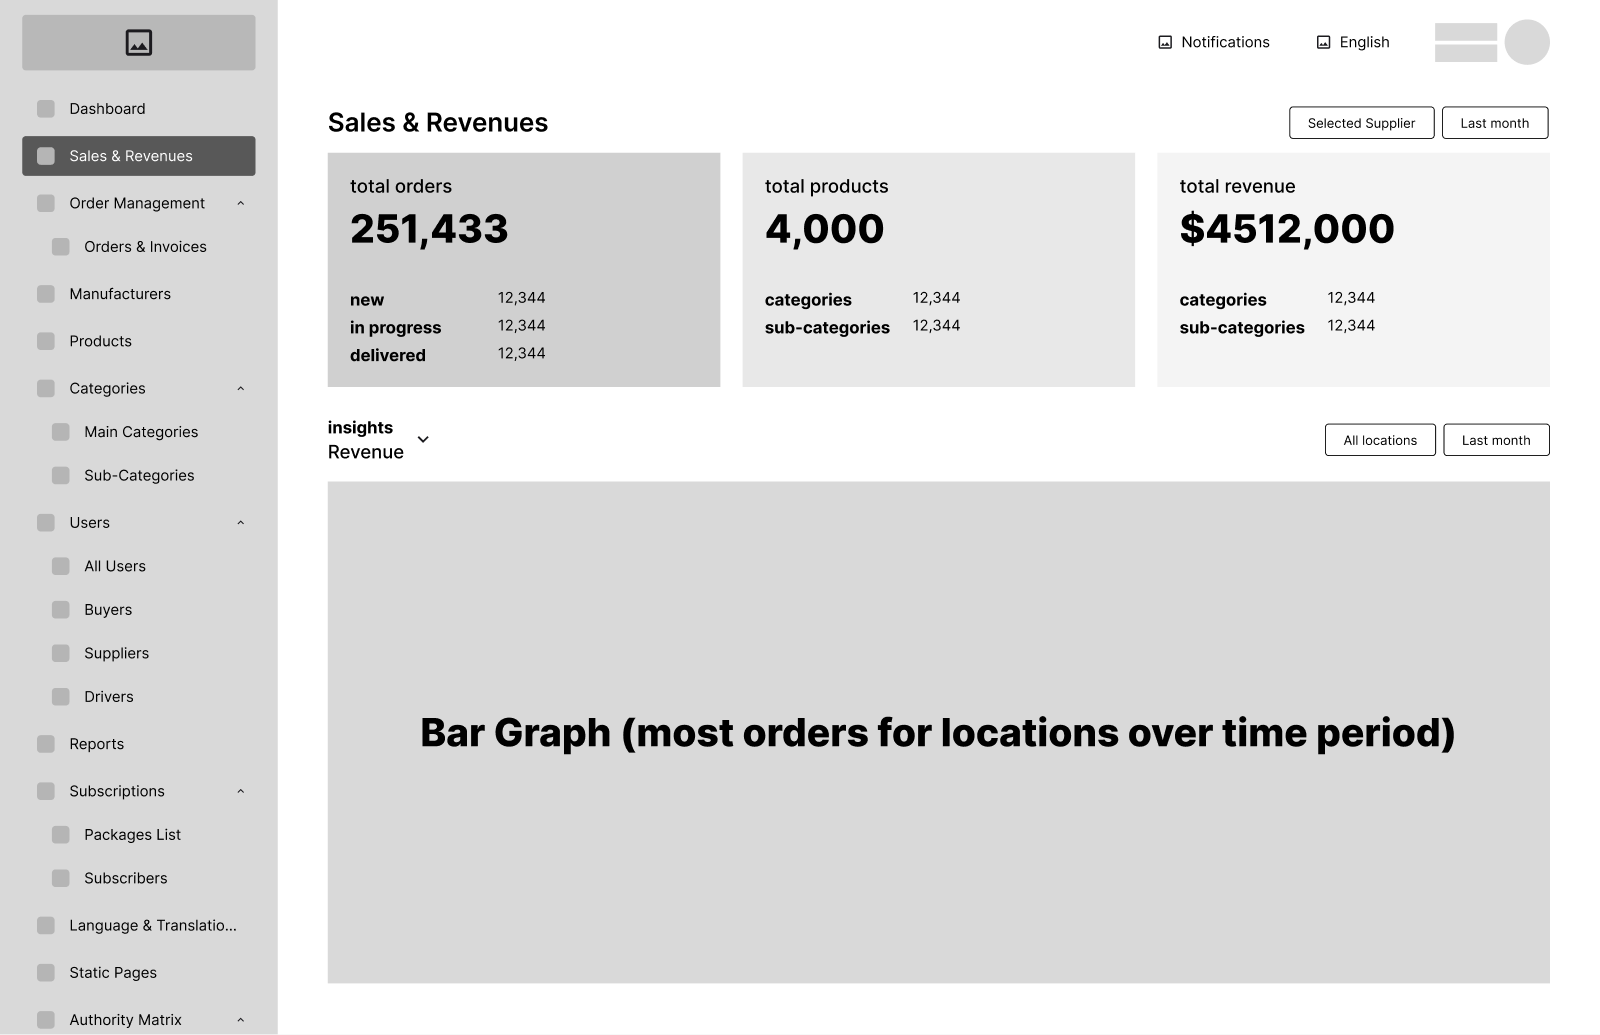Collapse the Users section chevron
The image size is (1600, 1035).
[241, 523]
